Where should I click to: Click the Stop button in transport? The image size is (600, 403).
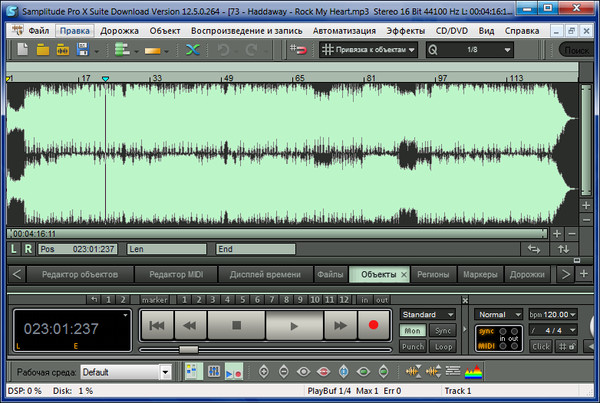pos(237,325)
